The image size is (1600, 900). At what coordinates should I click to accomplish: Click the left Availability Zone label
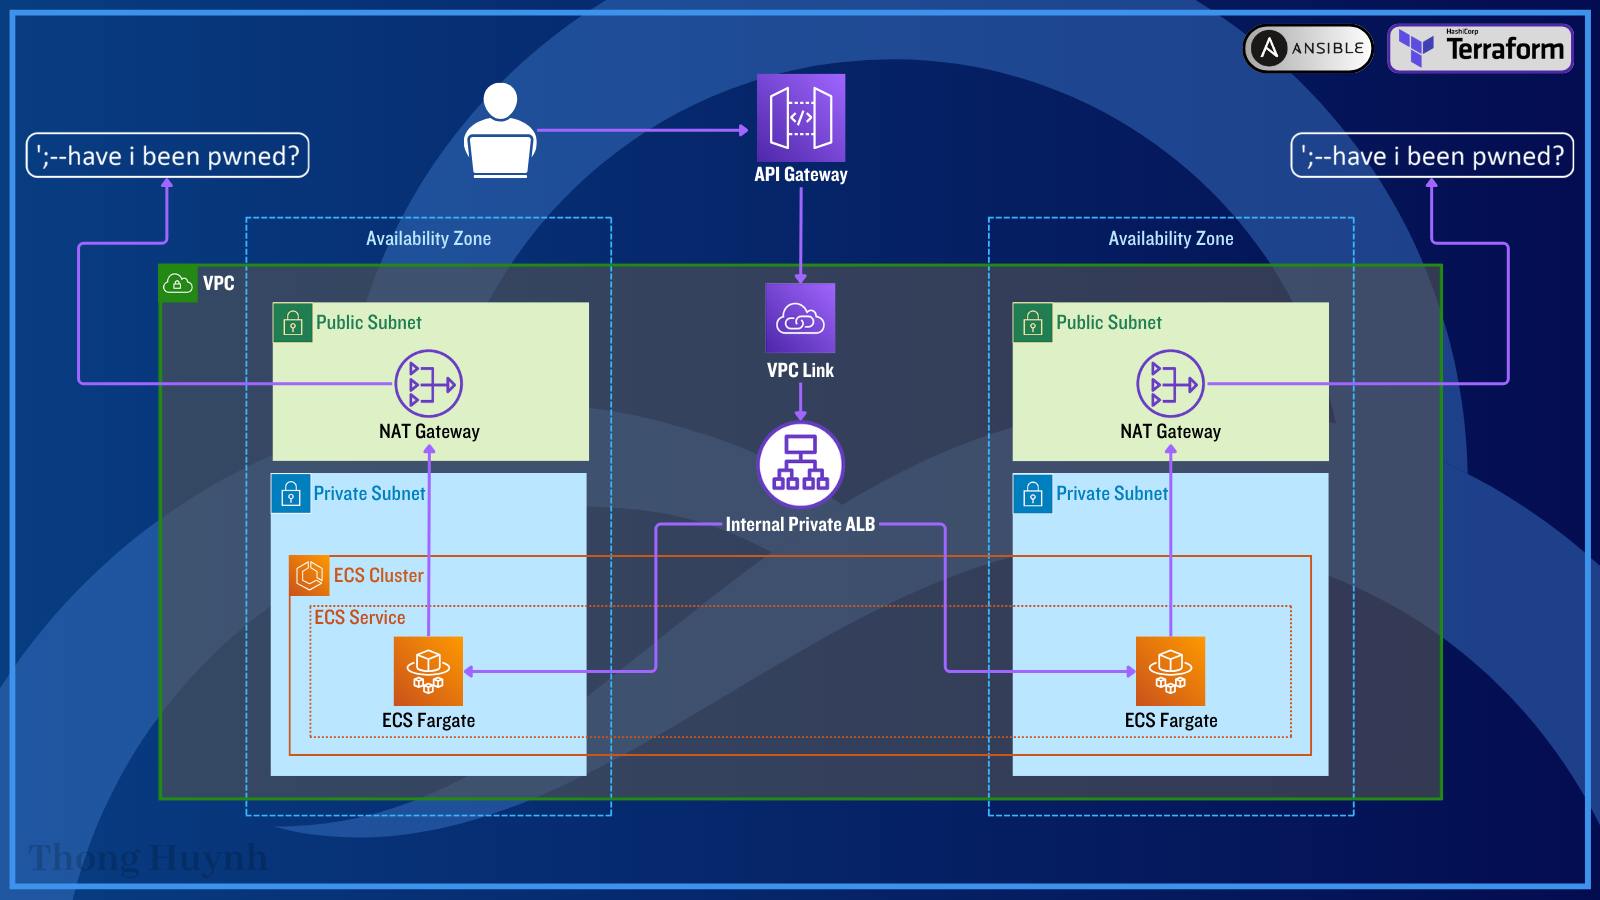click(428, 239)
